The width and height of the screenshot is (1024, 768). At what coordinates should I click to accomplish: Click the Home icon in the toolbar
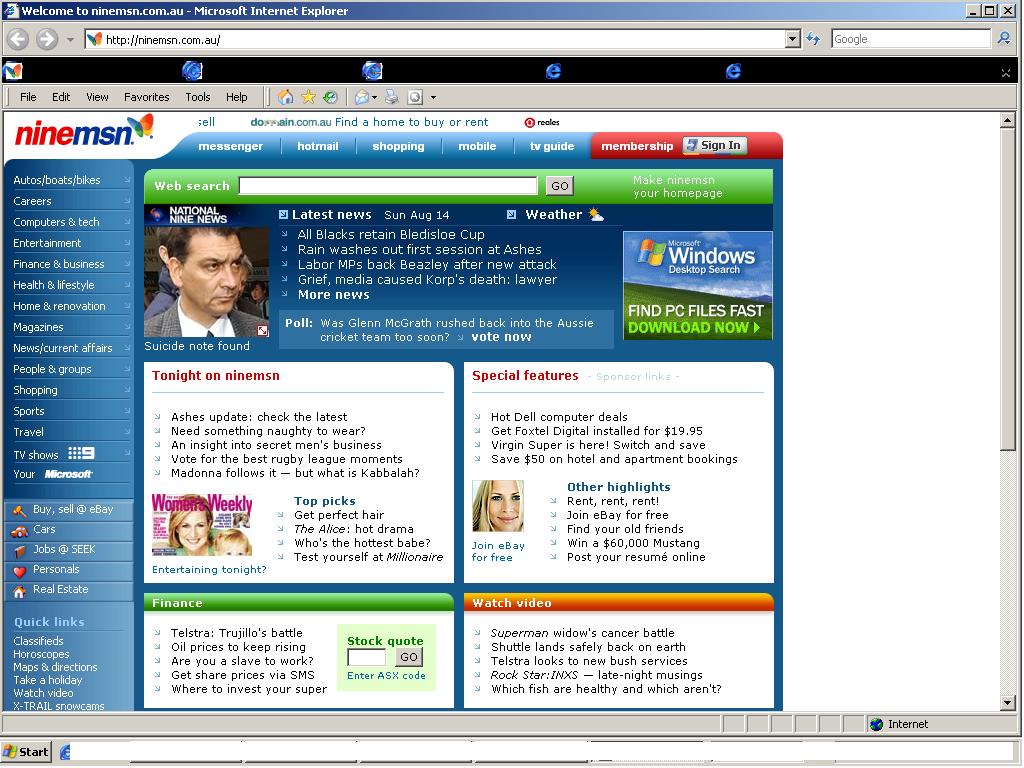285,97
